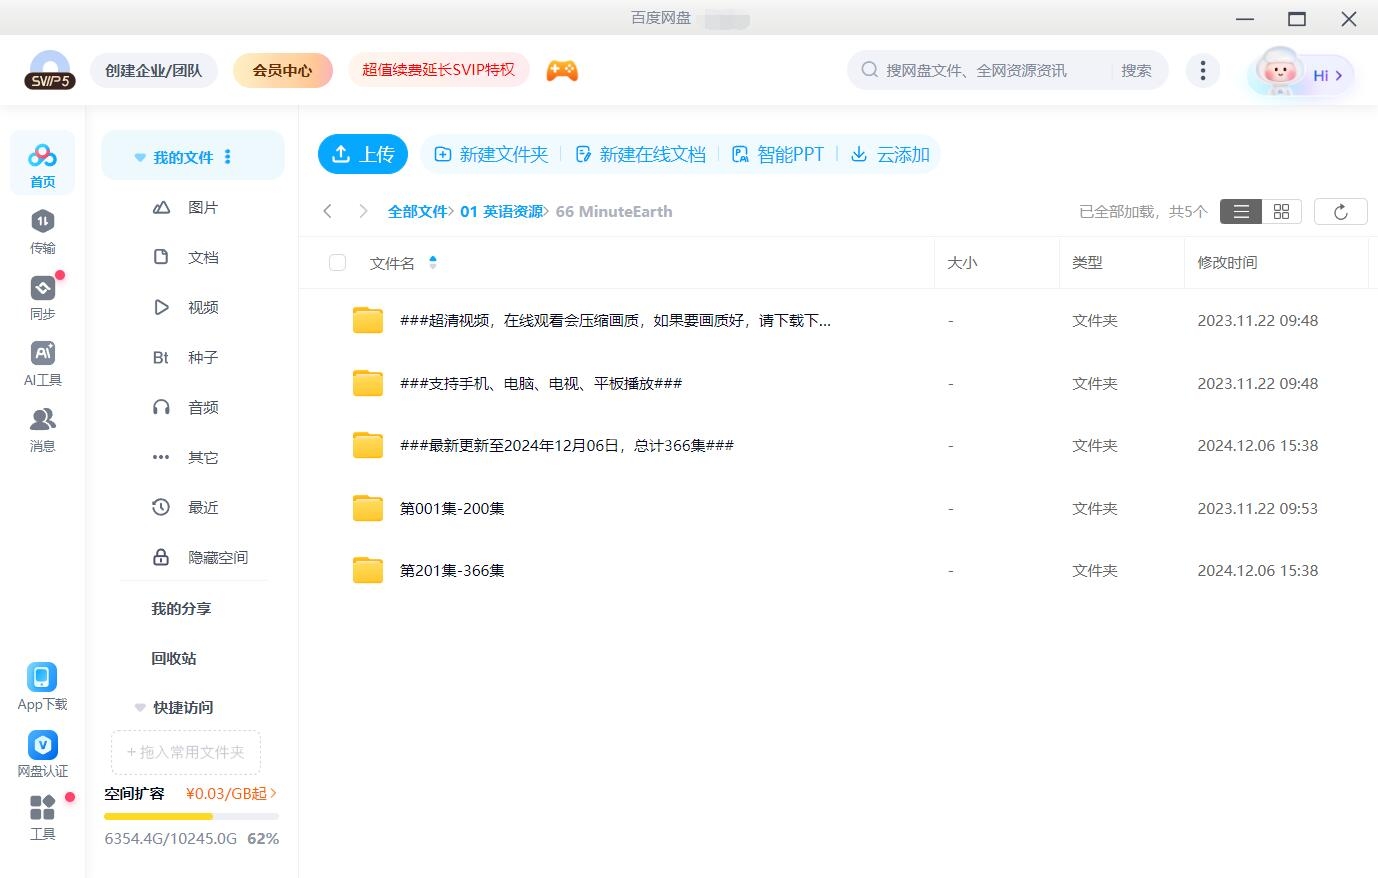Click the game controller icon
The width and height of the screenshot is (1378, 878).
562,70
